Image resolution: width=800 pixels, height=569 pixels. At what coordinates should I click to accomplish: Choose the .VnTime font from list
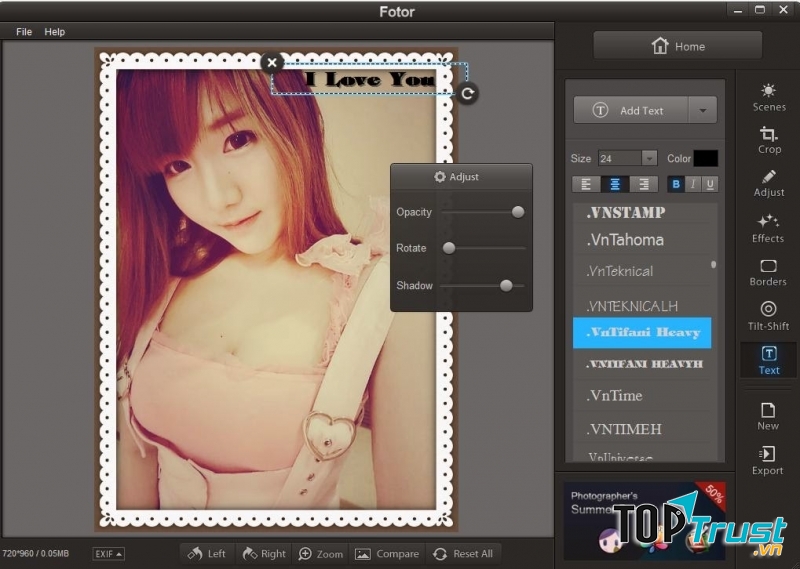(x=614, y=395)
